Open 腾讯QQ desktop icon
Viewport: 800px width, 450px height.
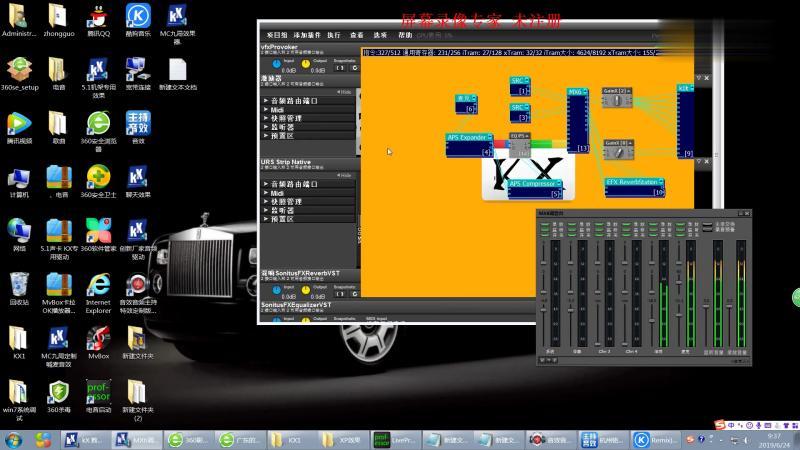[98, 21]
